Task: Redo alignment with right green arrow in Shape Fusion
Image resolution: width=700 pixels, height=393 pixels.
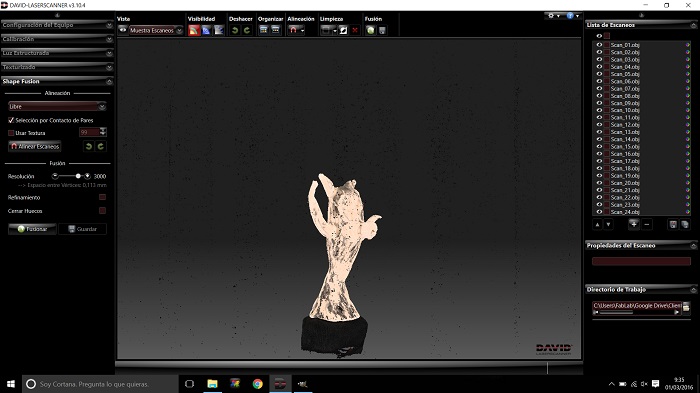Action: click(x=100, y=146)
